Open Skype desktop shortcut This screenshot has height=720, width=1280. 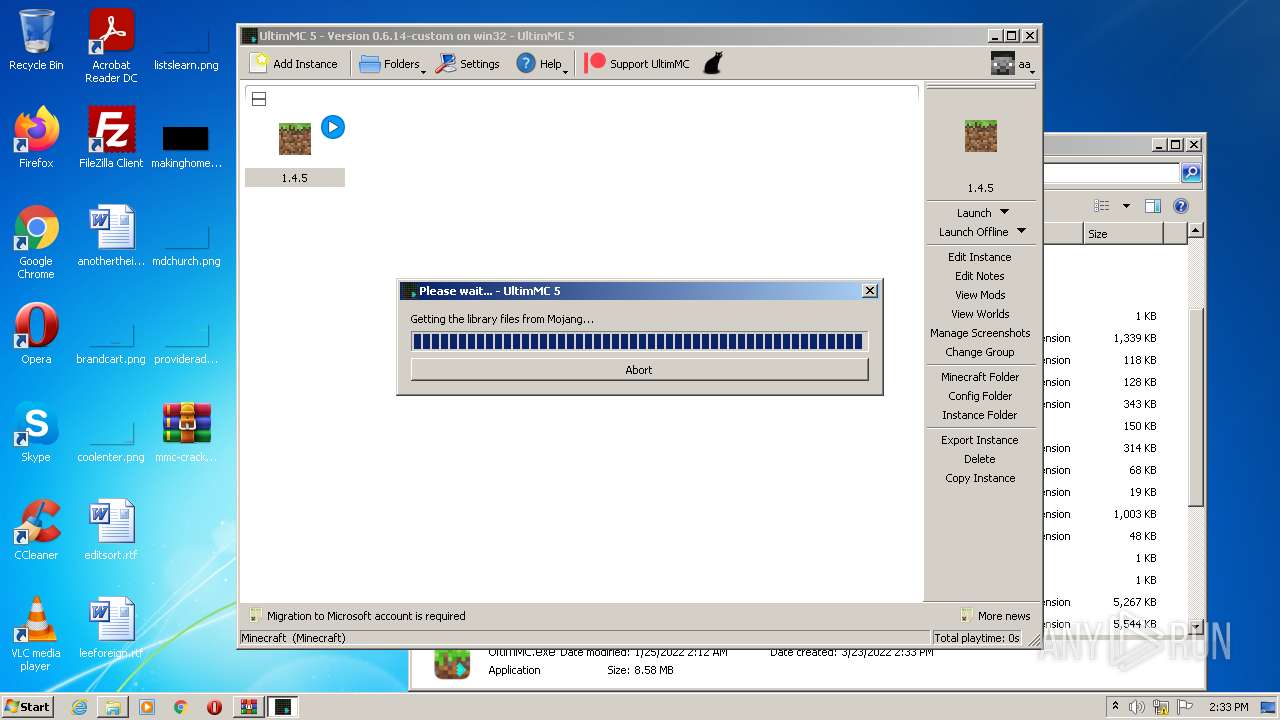36,433
